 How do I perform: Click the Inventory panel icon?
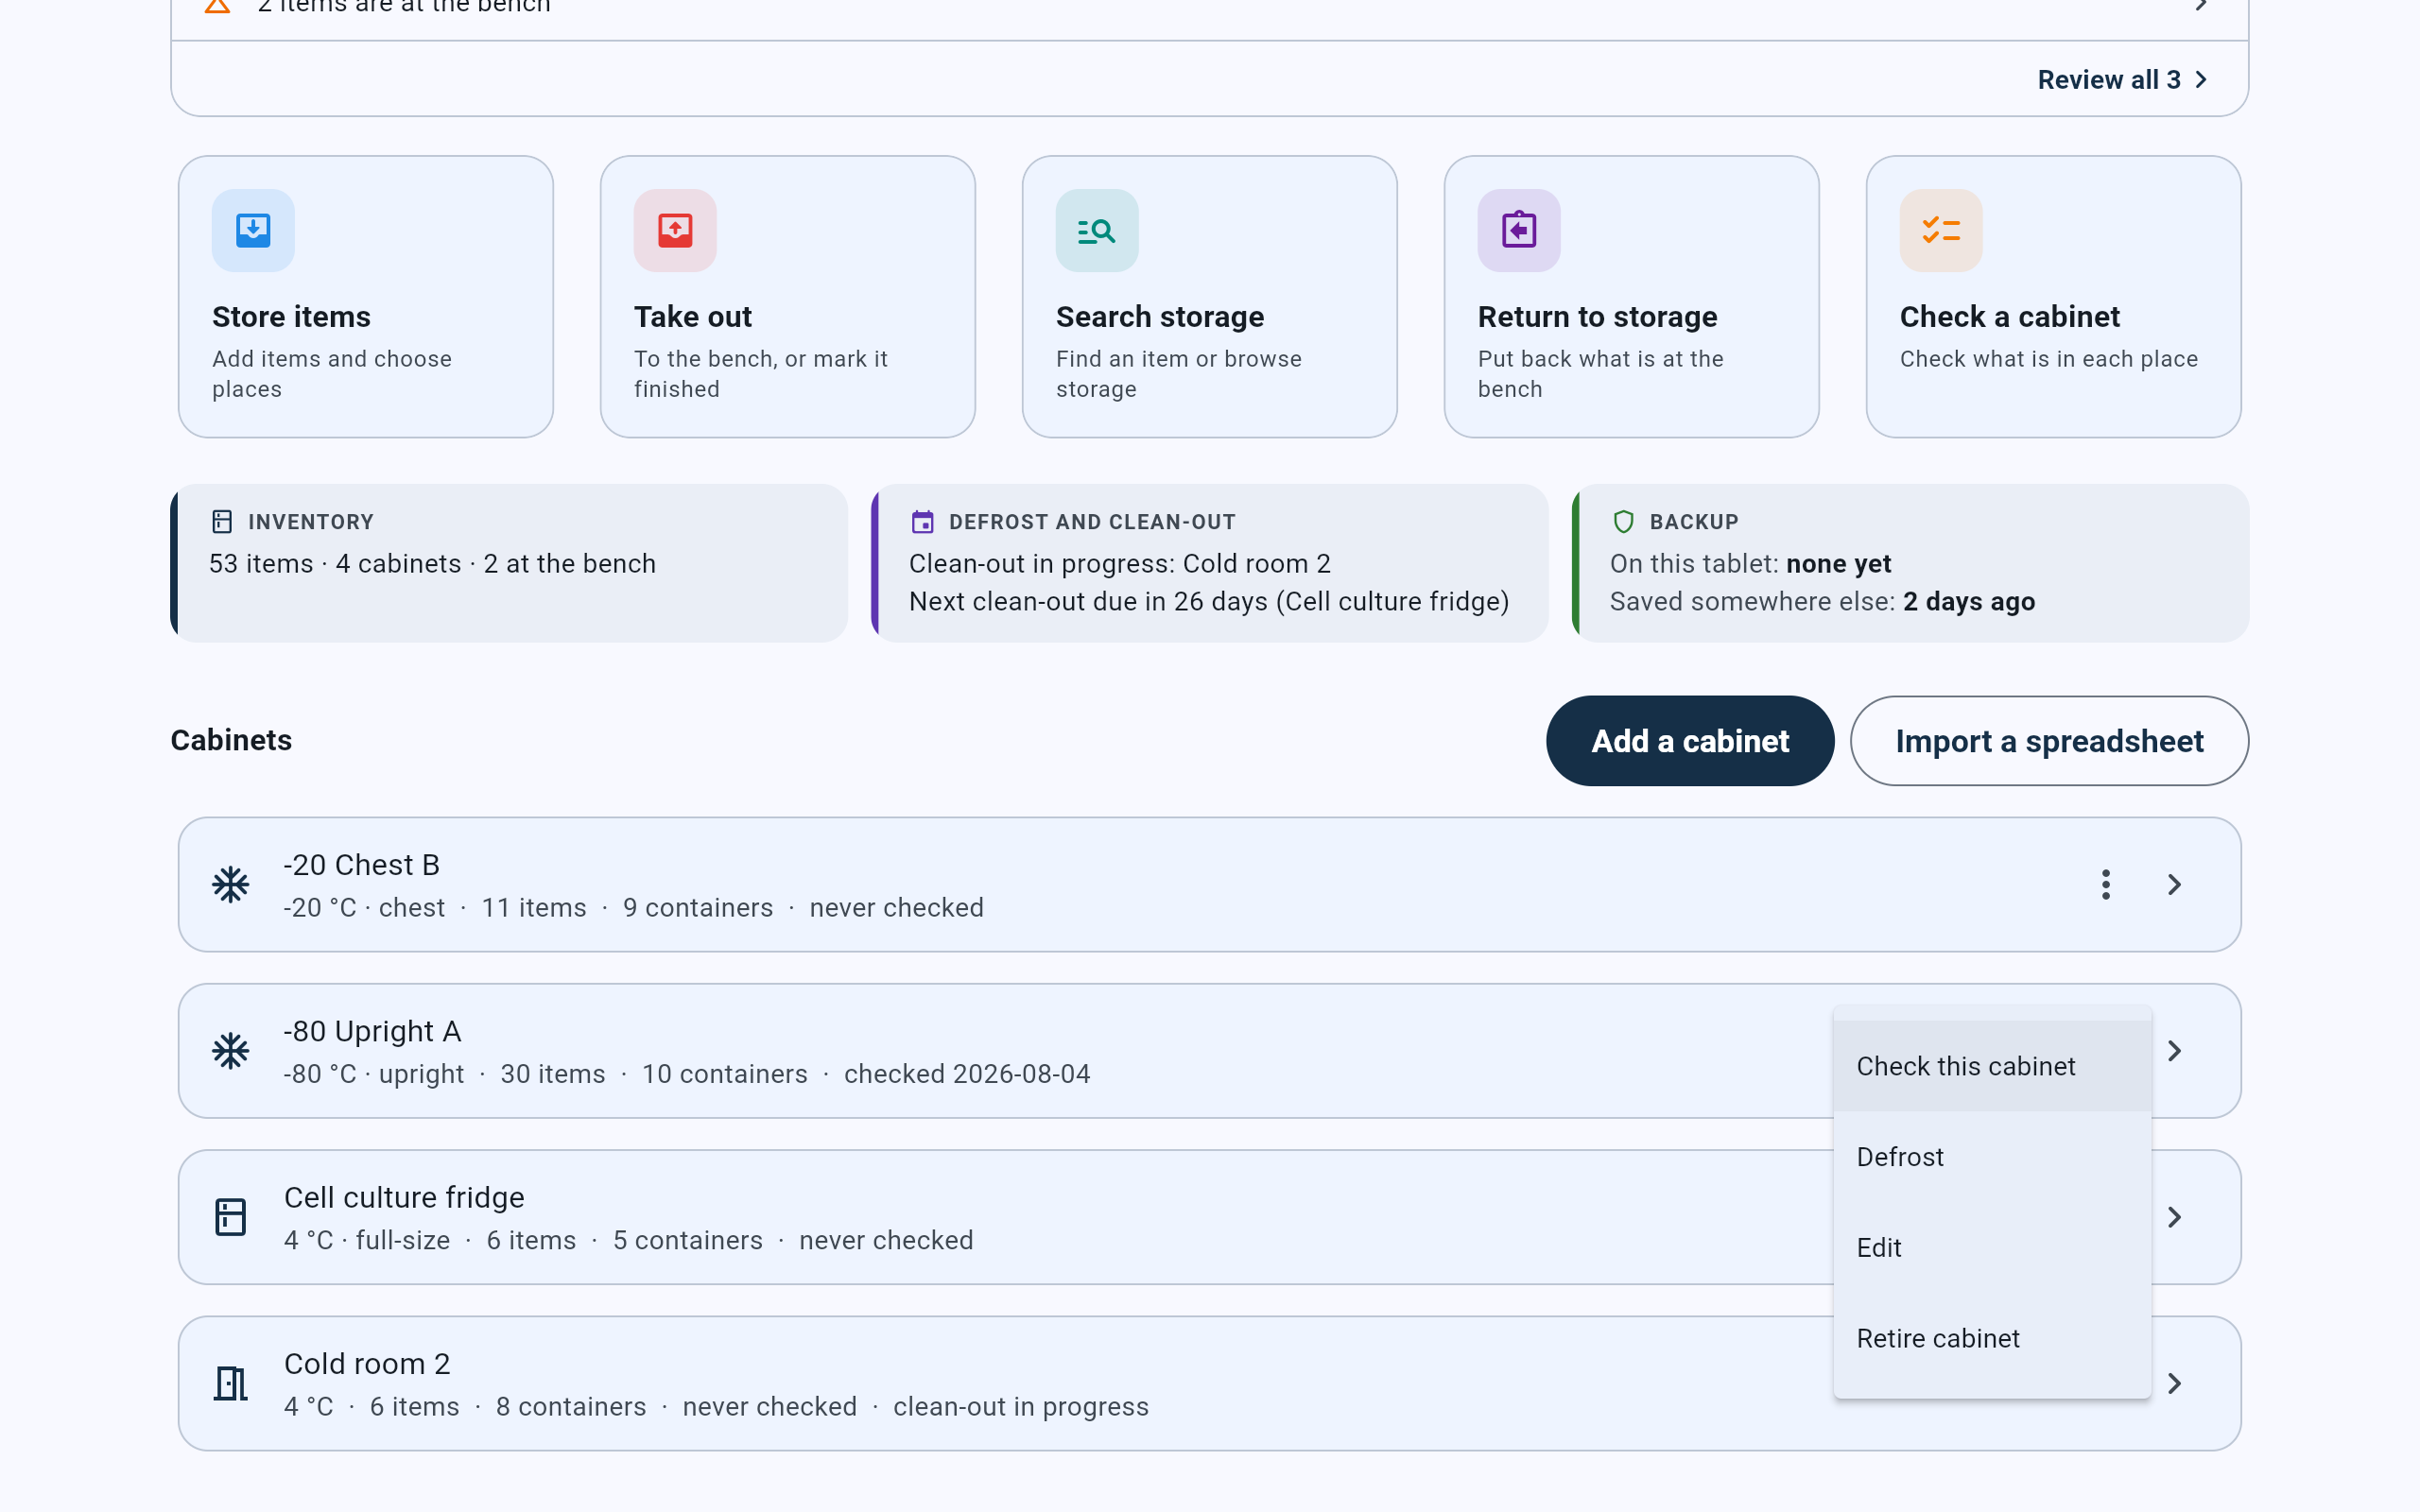[222, 522]
